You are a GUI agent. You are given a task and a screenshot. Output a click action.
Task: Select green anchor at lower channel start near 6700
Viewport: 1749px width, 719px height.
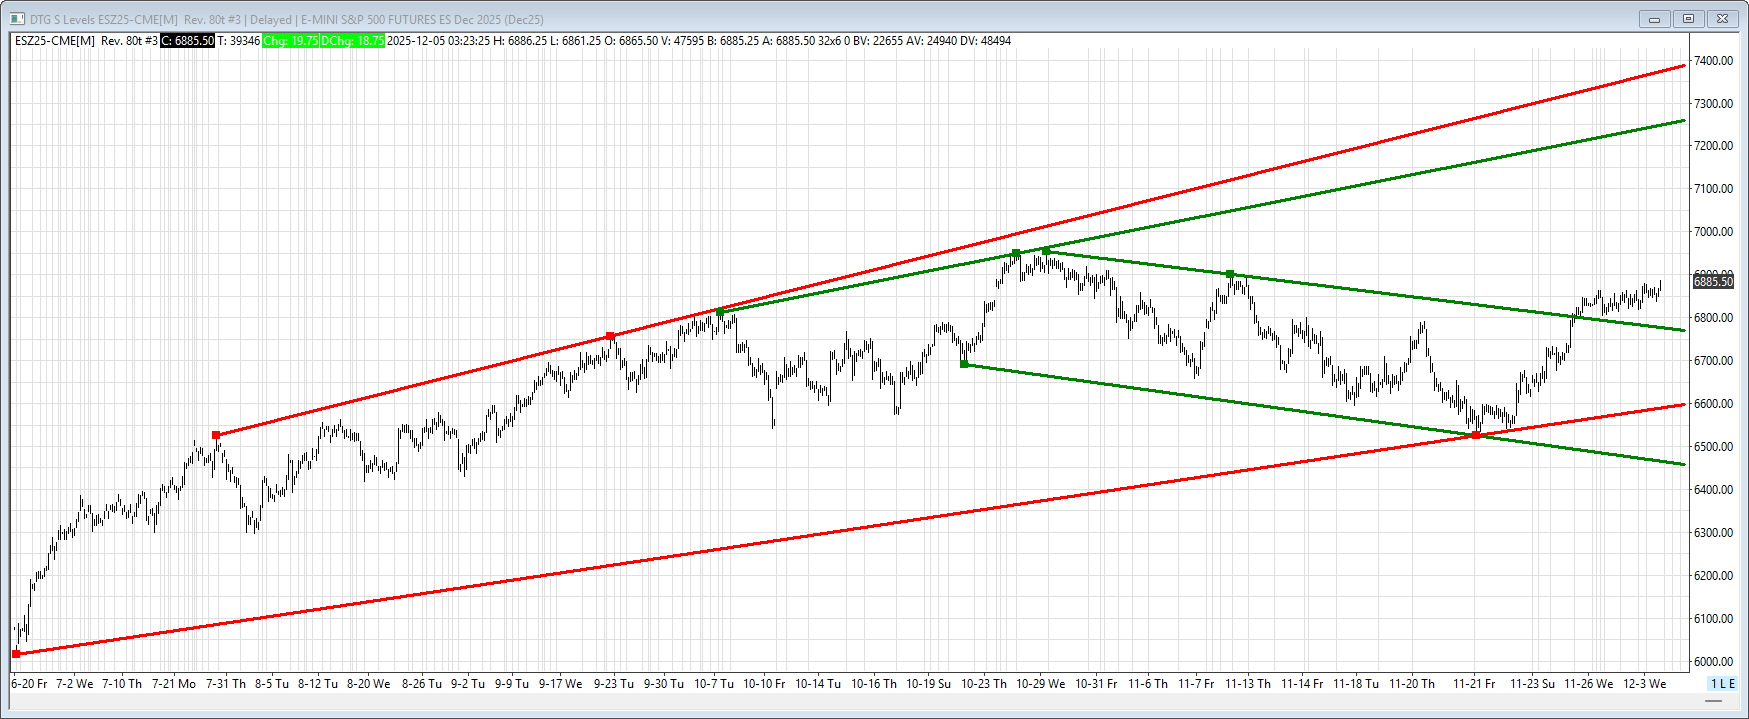(964, 364)
